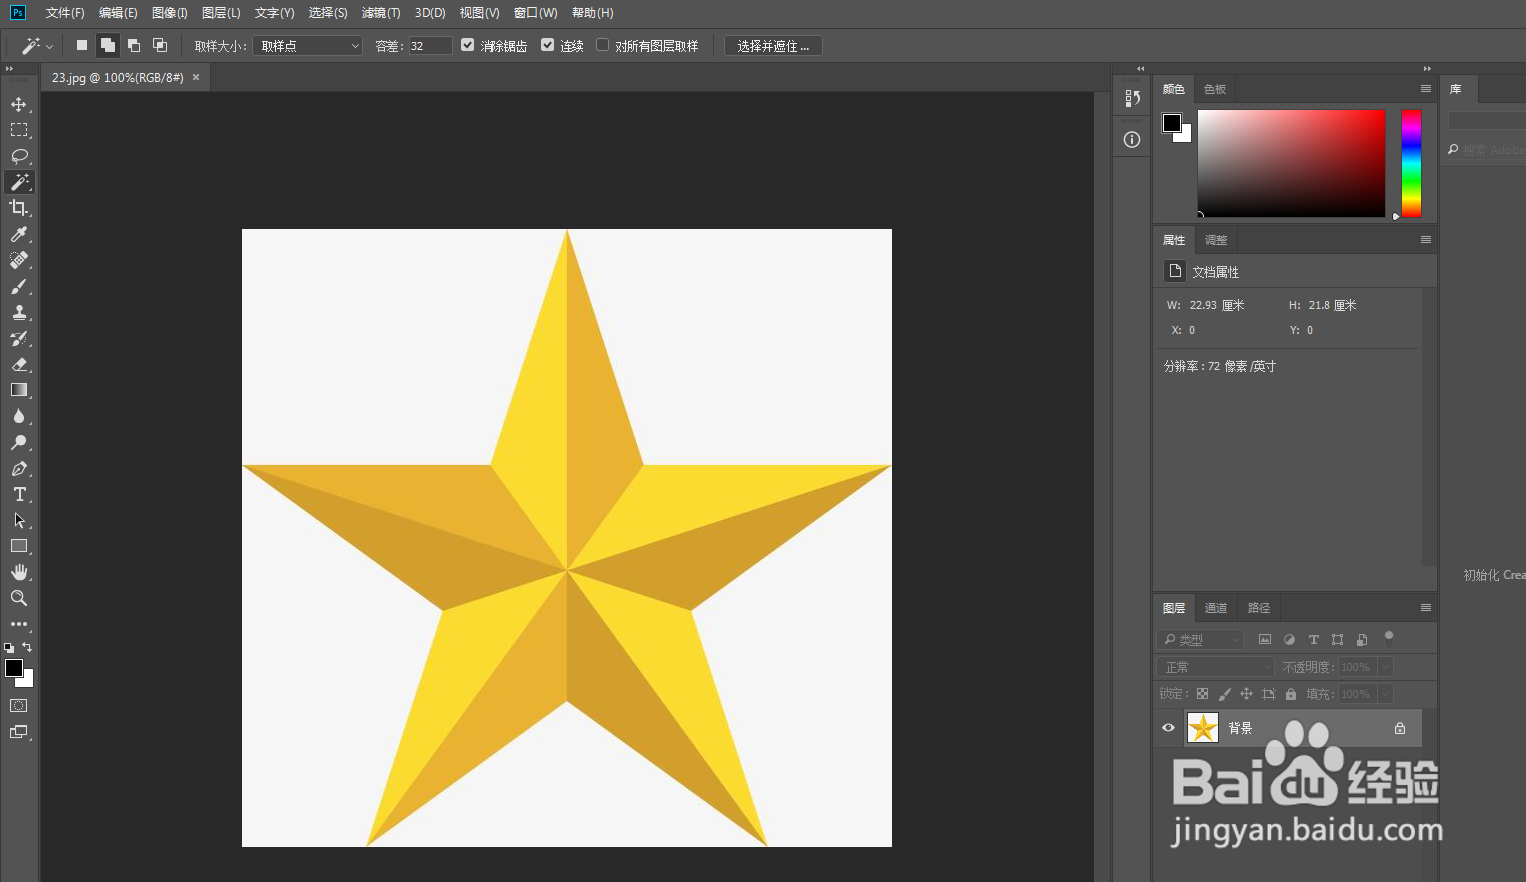The height and width of the screenshot is (882, 1526).
Task: Enable sample all layers checkbox
Action: pos(602,45)
